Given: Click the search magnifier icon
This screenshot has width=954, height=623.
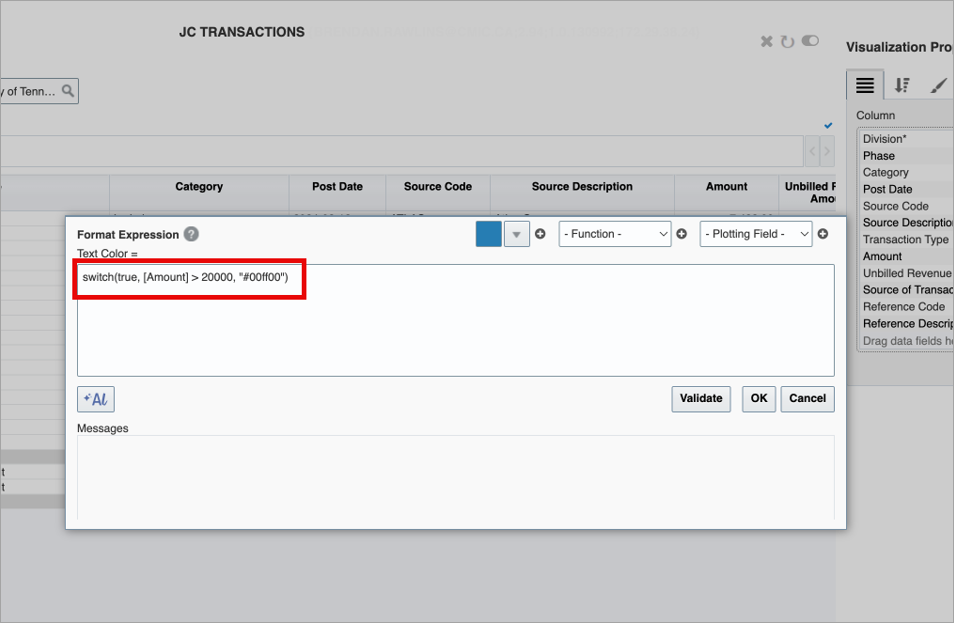Looking at the screenshot, I should coord(68,91).
